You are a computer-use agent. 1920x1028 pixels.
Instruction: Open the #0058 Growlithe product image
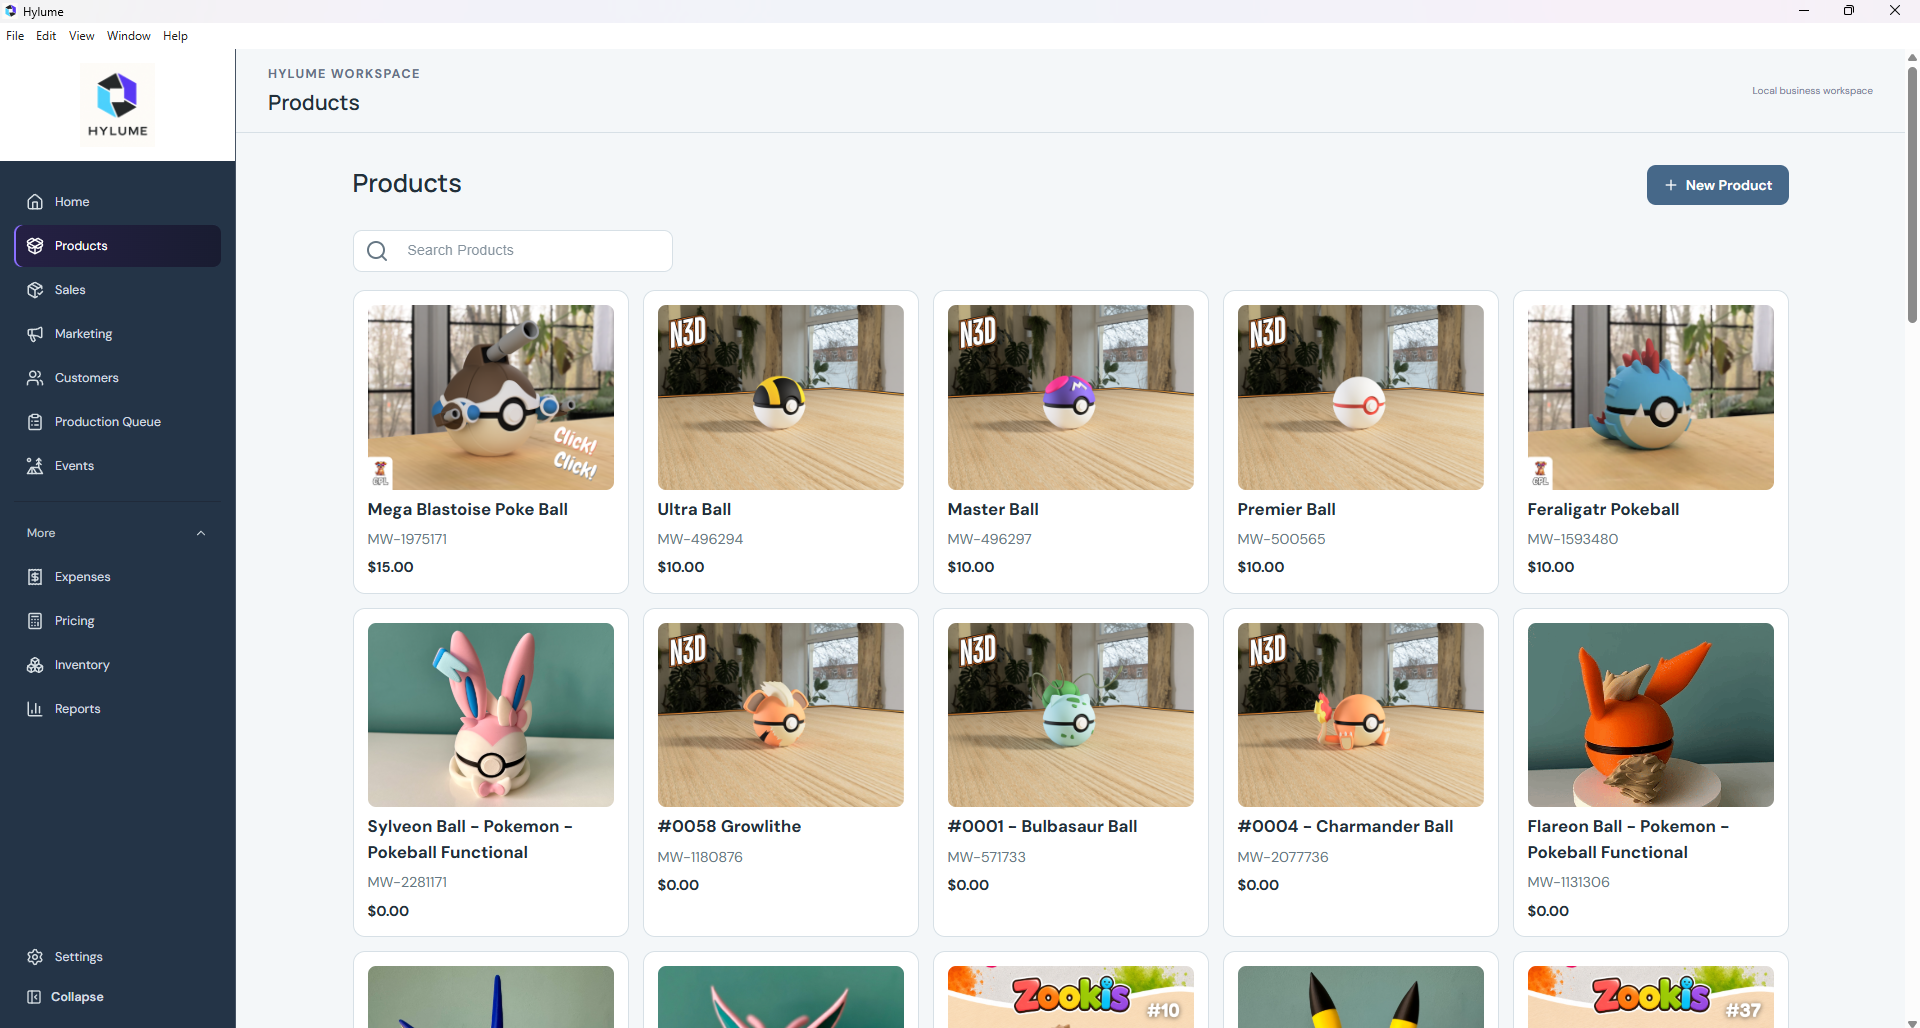[x=780, y=715]
